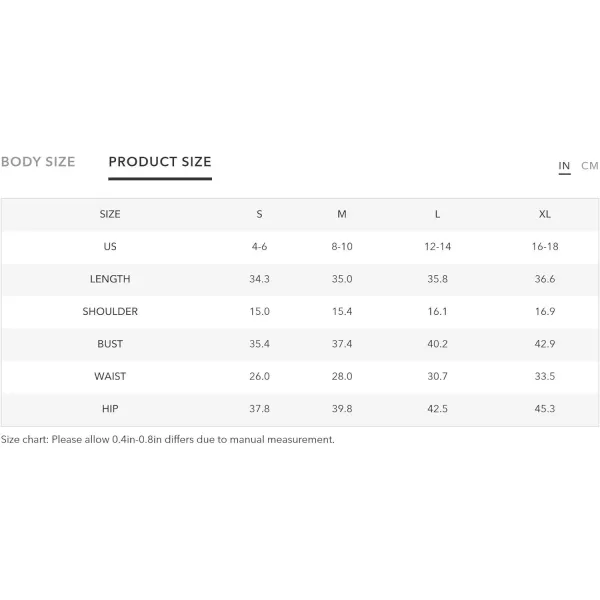Select the PRODUCT SIZE tab

[x=160, y=162]
